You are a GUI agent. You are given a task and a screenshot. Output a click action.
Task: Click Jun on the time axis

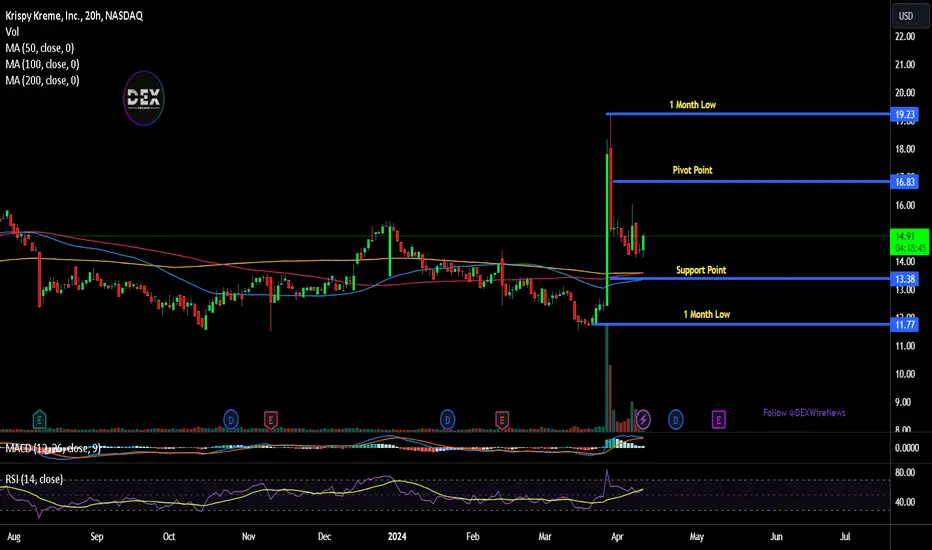(776, 536)
